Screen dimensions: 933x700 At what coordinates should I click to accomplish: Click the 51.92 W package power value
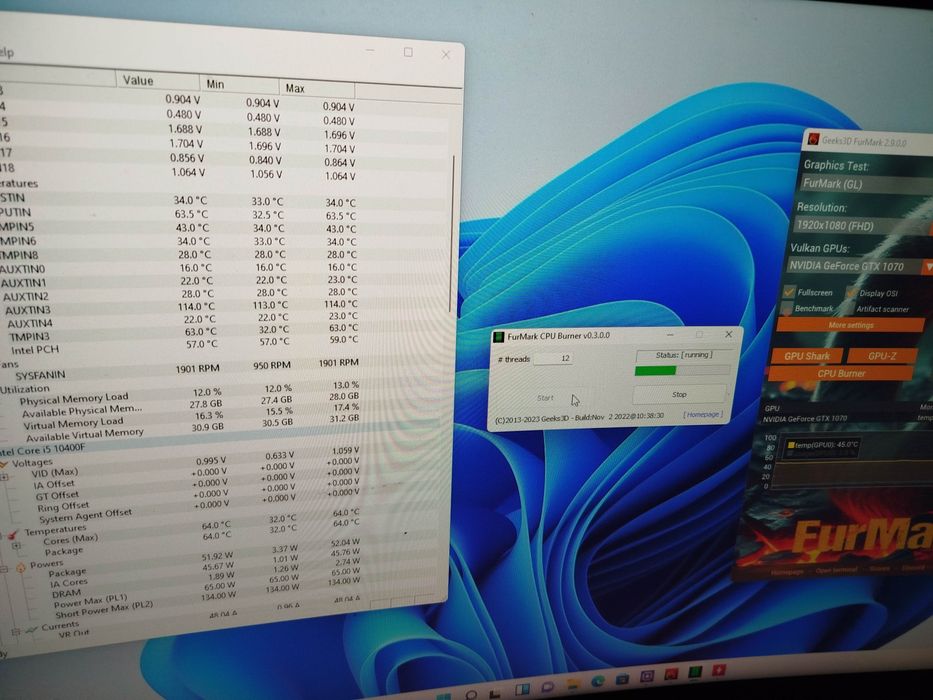click(x=217, y=557)
